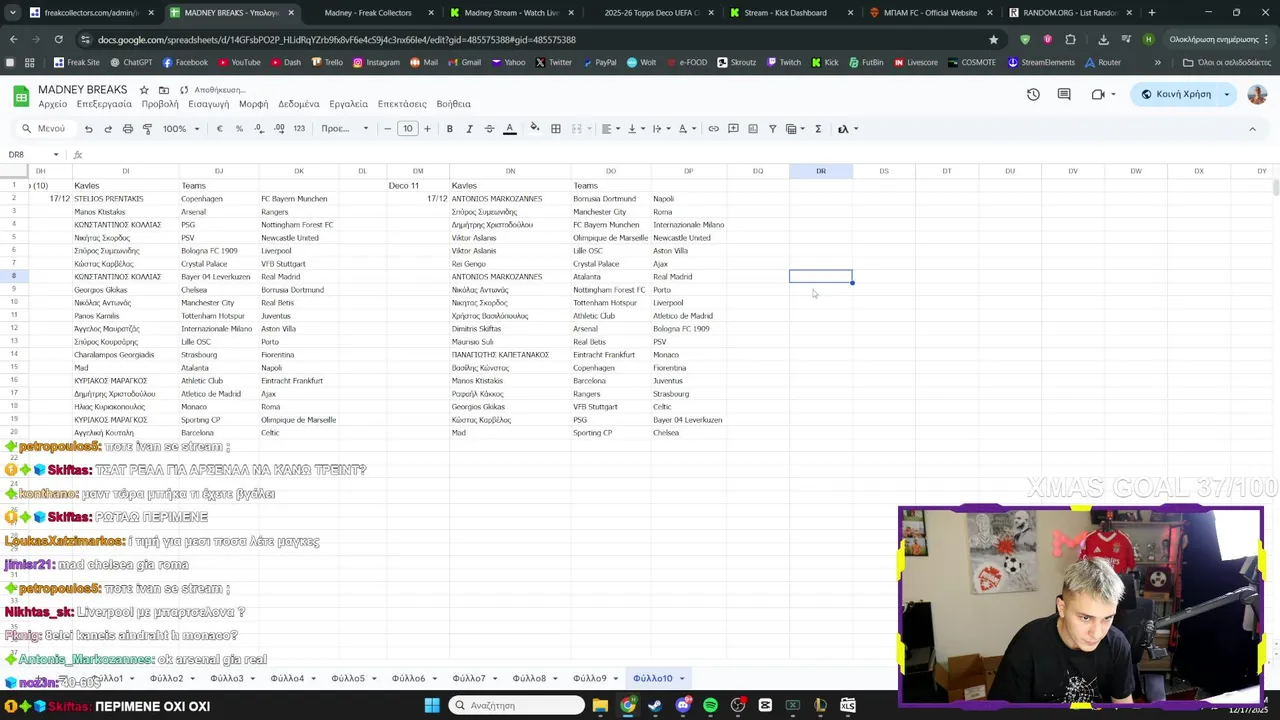This screenshot has width=1280, height=720.
Task: Reload the page with refresh button
Action: [x=58, y=39]
